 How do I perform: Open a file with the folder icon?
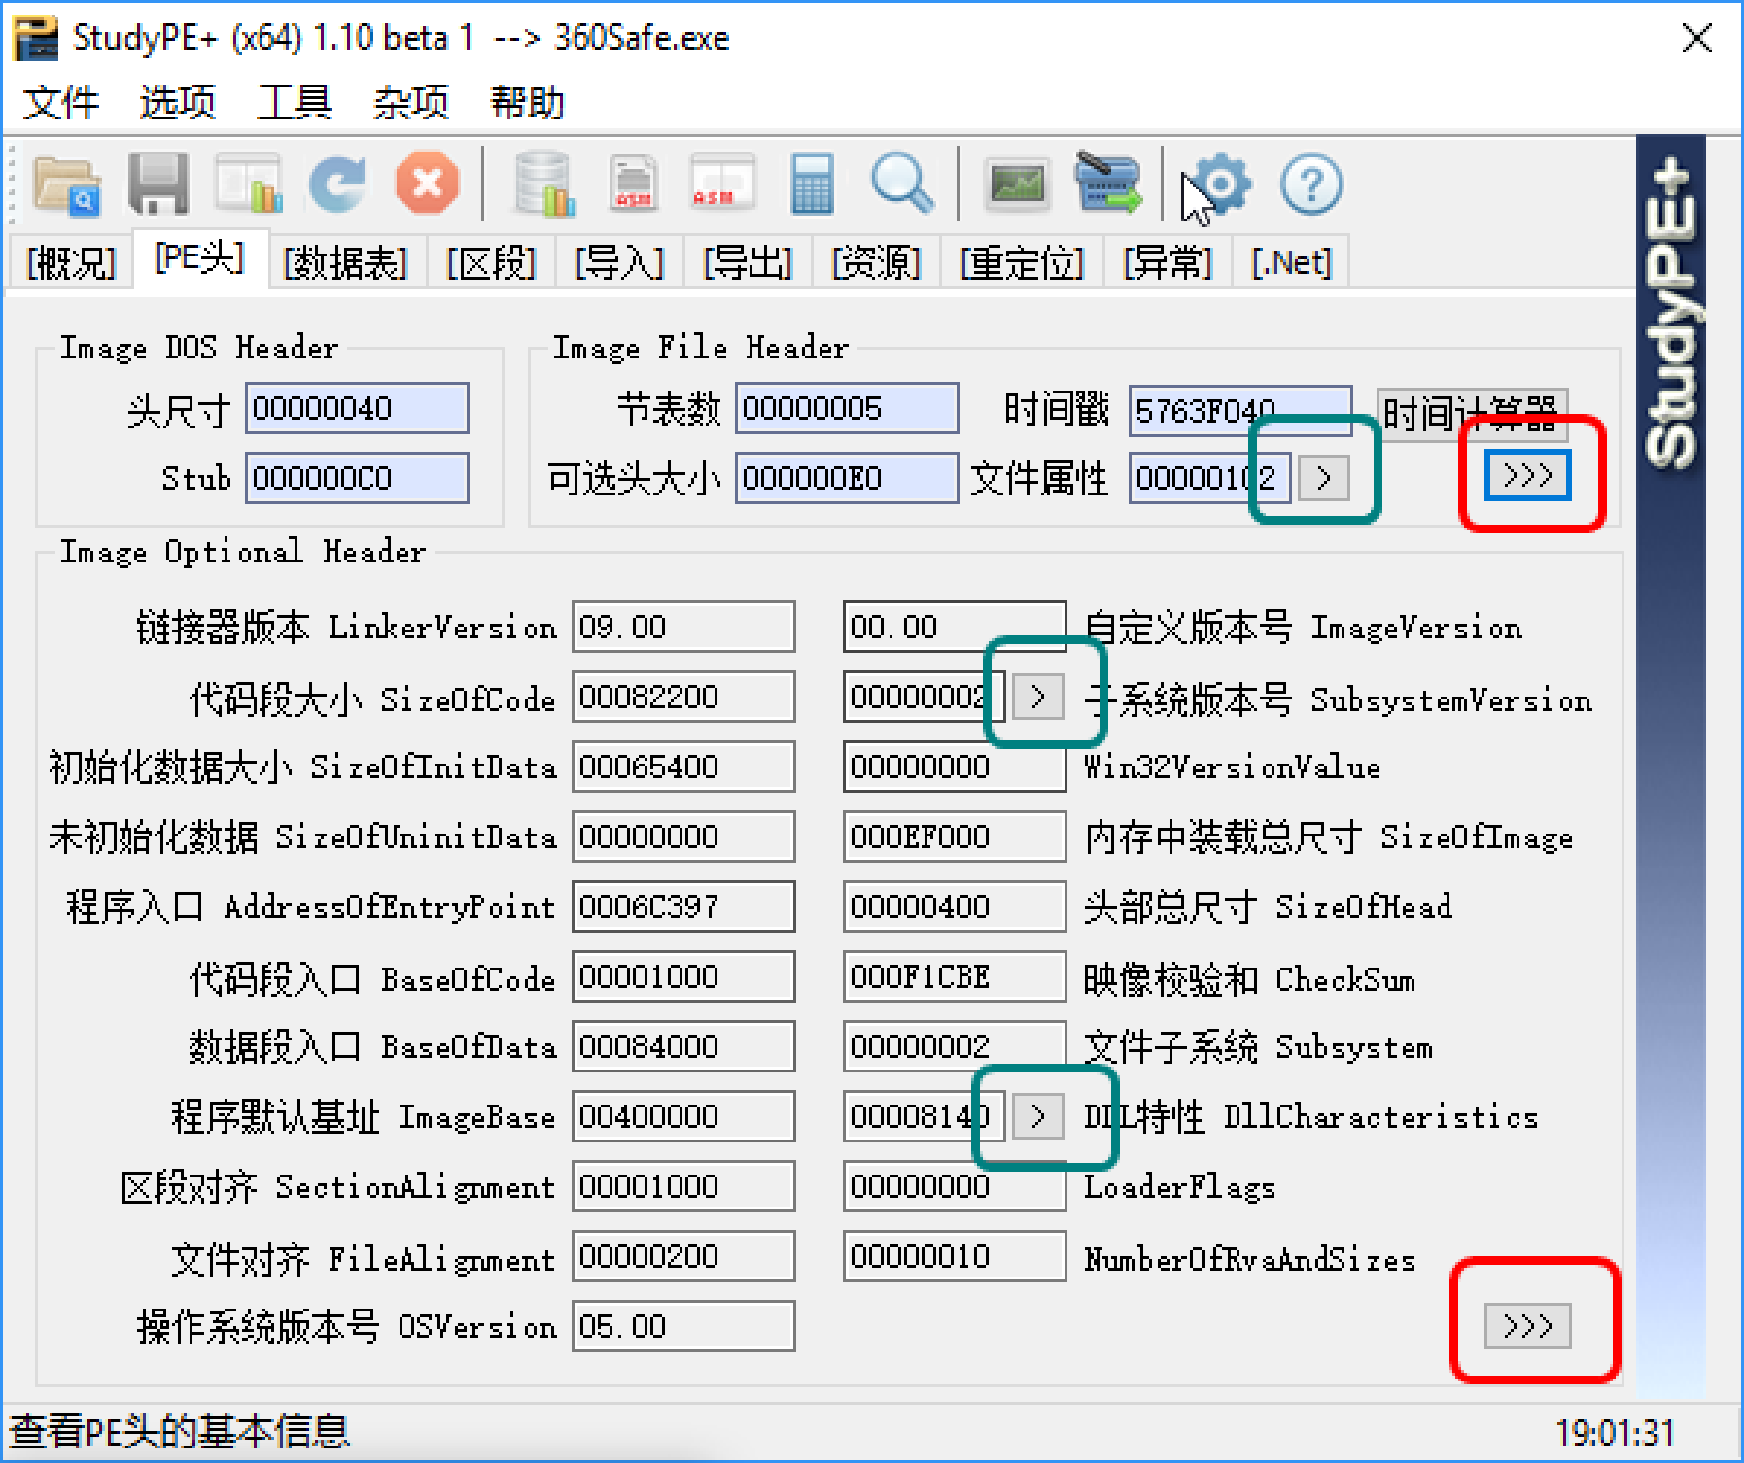67,185
